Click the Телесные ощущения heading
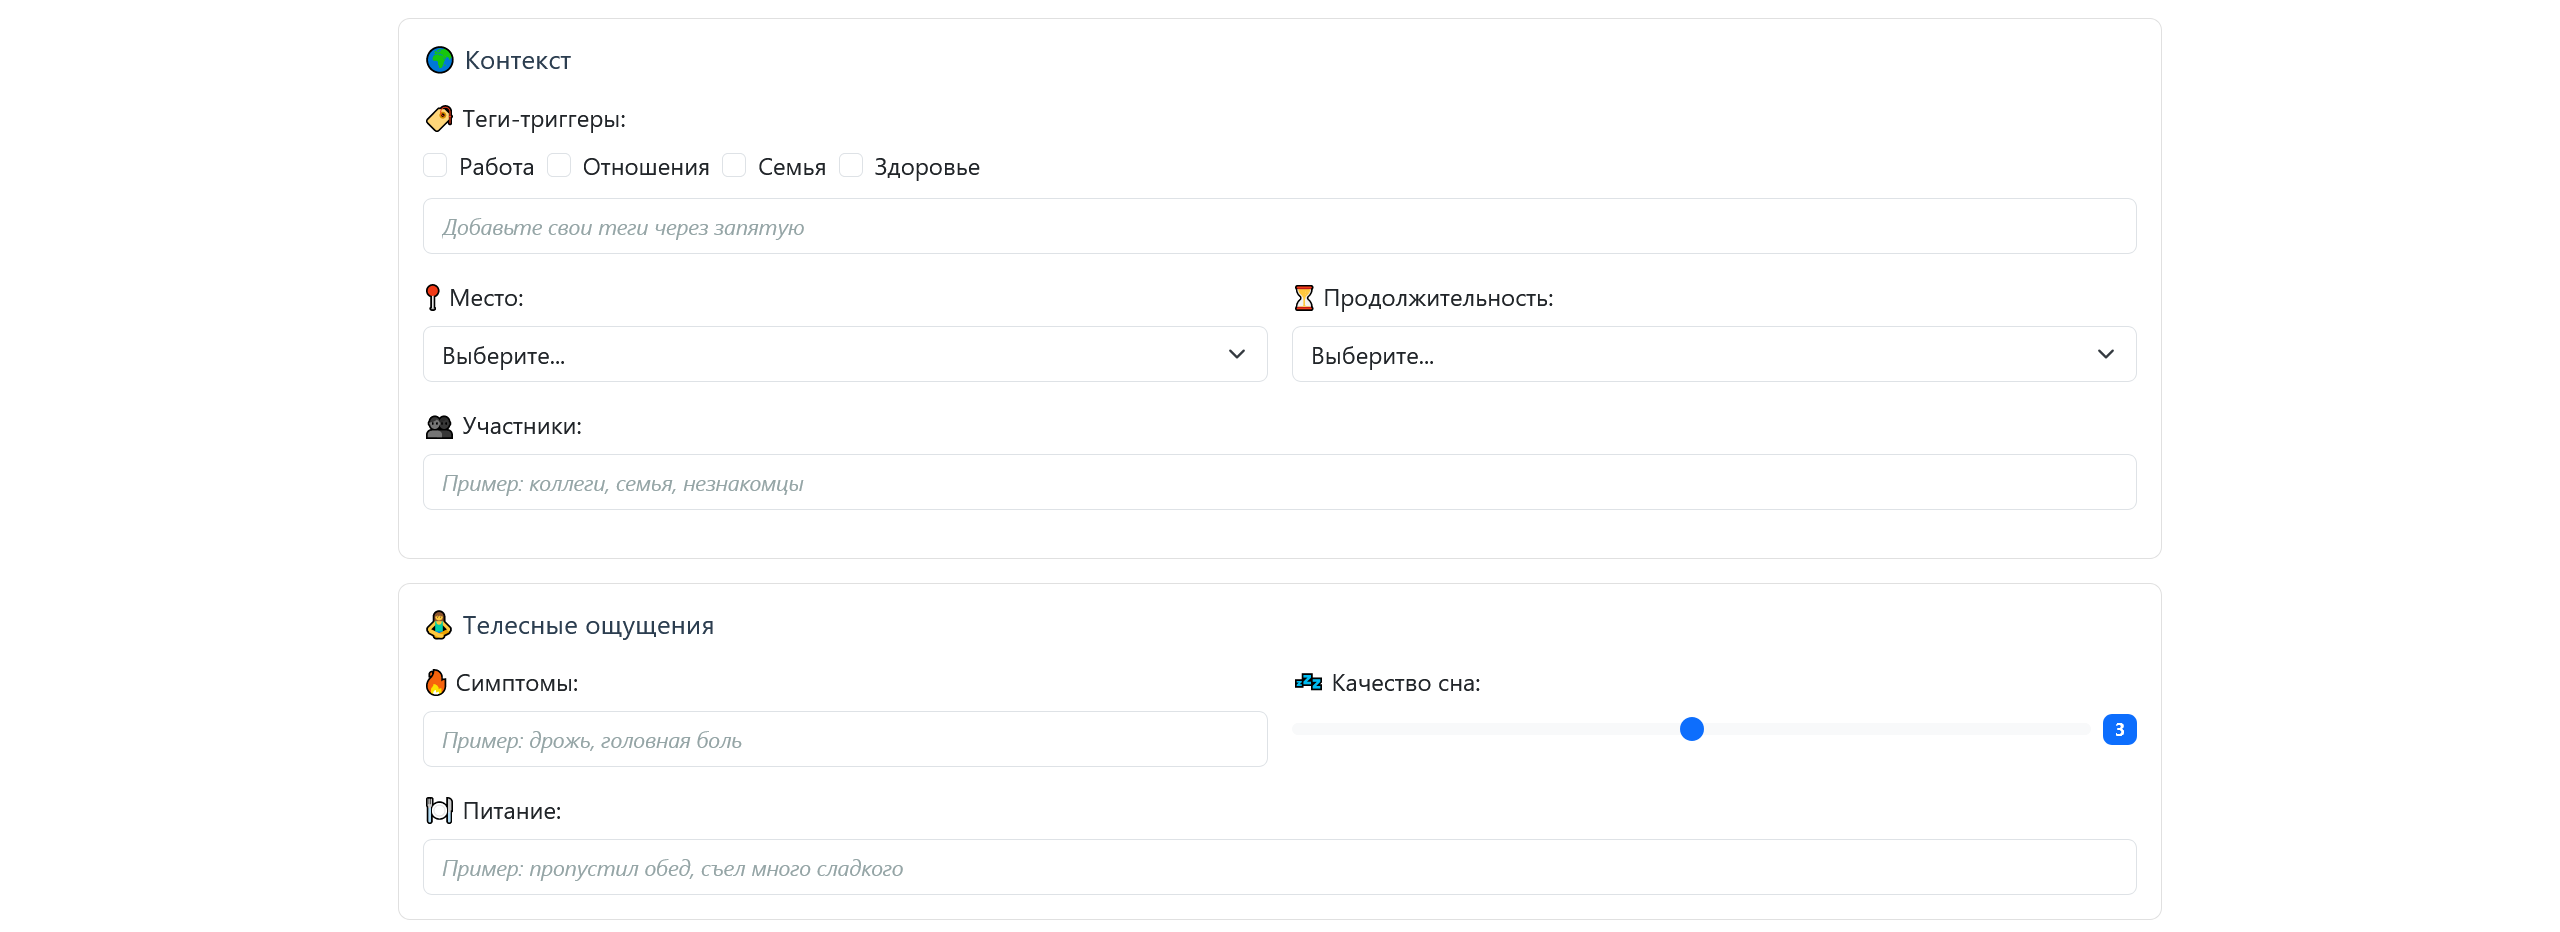Viewport: 2560px width, 932px height. pos(588,625)
